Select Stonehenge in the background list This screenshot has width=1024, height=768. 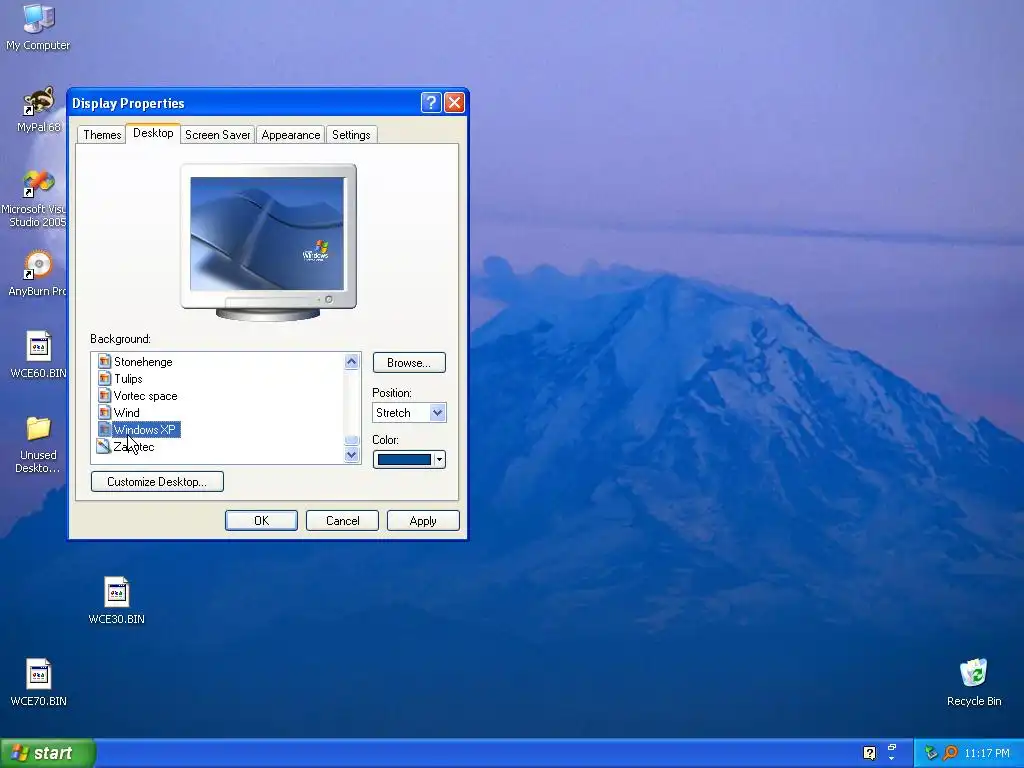tap(143, 361)
